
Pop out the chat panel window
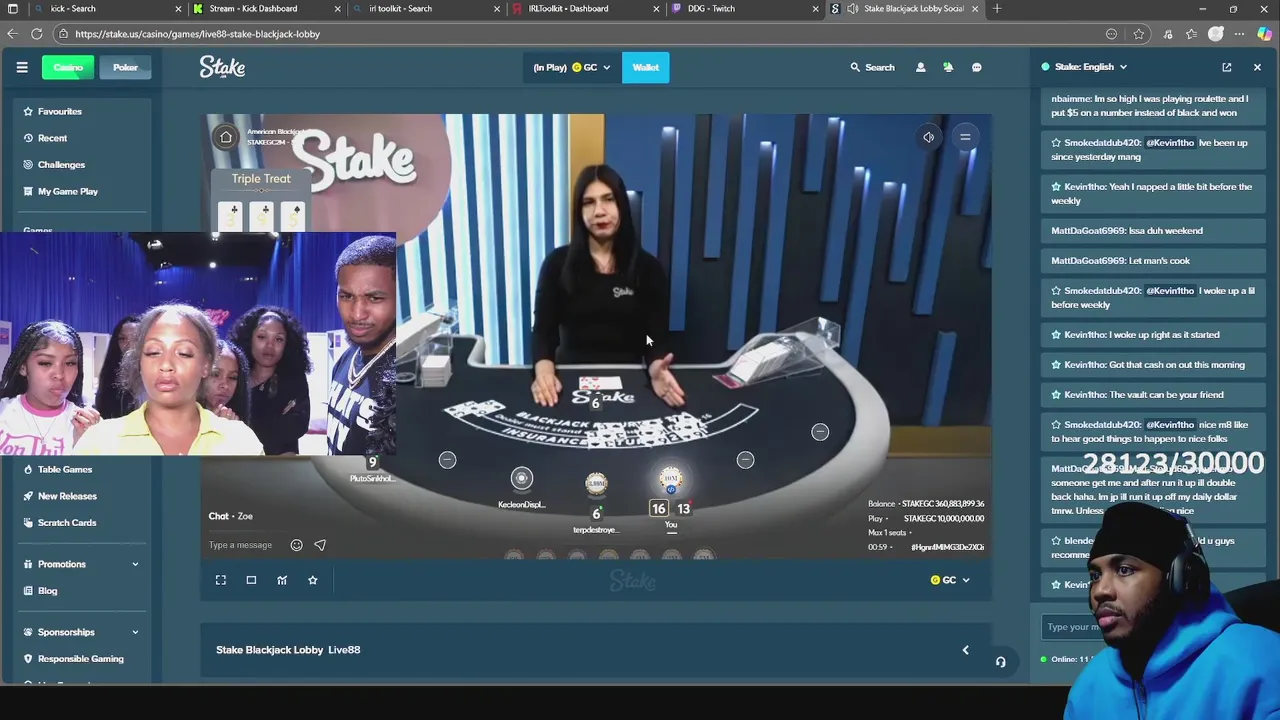point(1227,67)
